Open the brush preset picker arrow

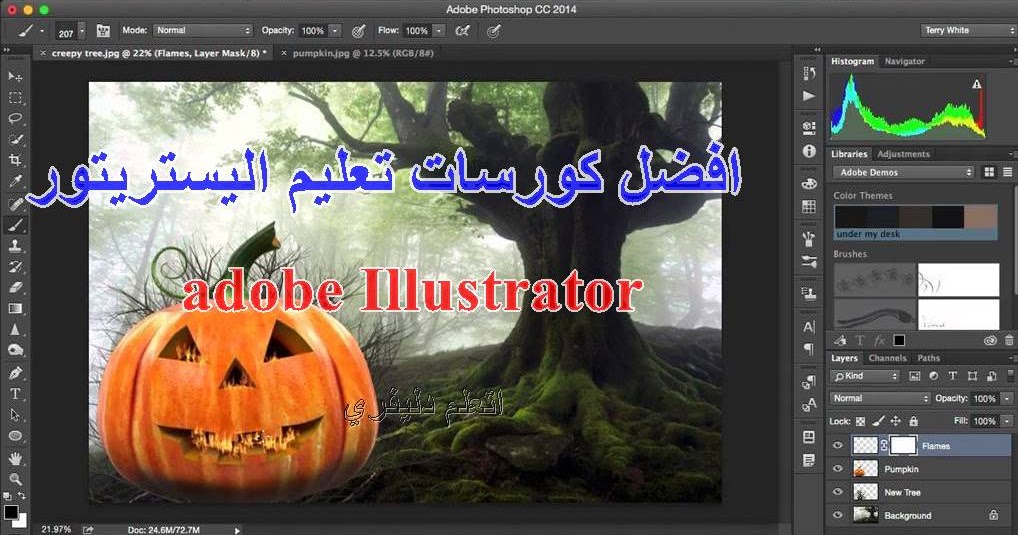pos(81,31)
